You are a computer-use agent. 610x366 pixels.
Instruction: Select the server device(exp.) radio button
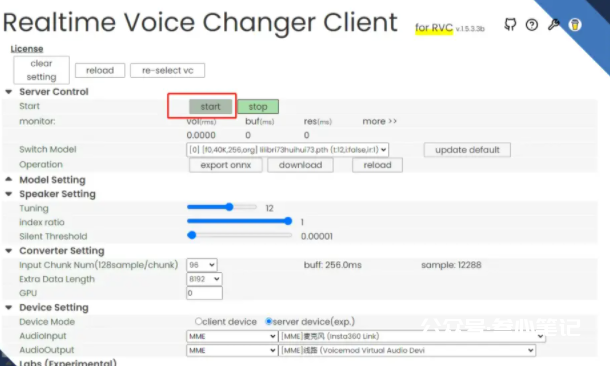click(268, 321)
